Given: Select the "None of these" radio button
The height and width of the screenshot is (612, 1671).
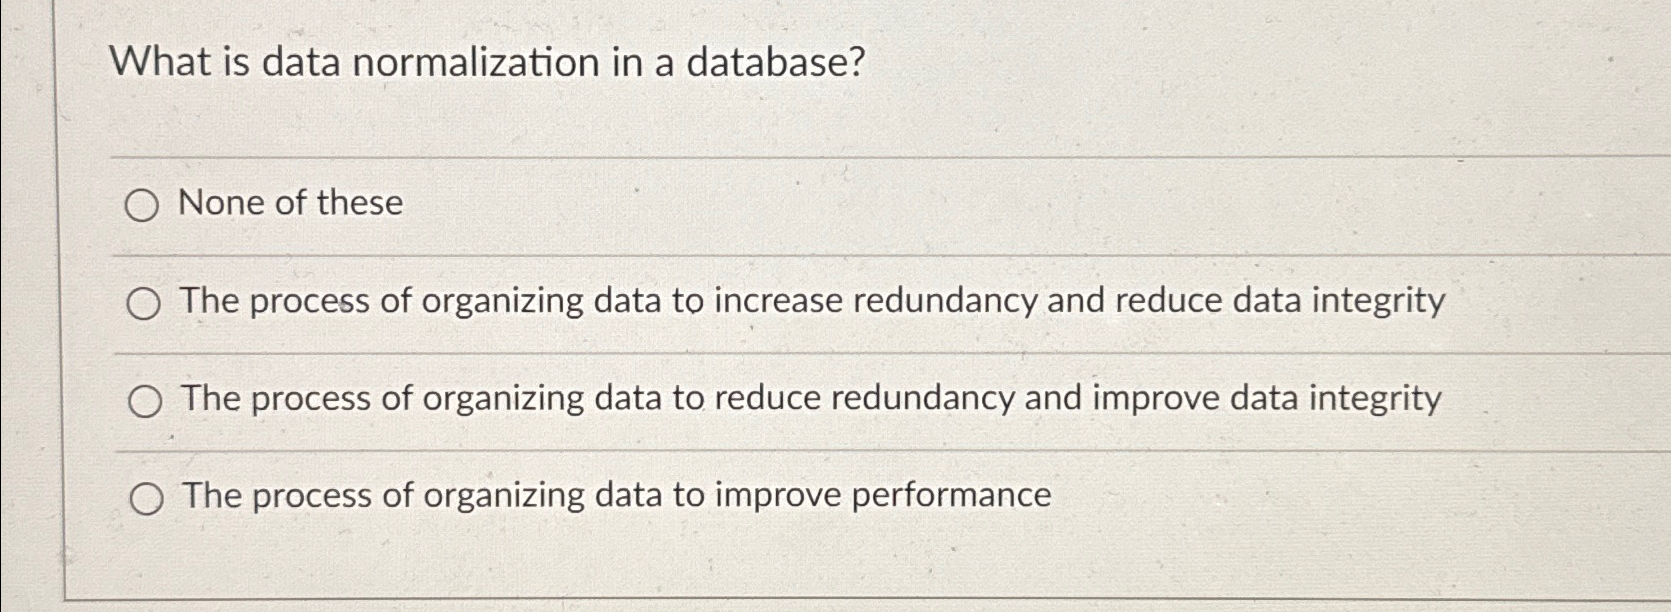Looking at the screenshot, I should [143, 205].
